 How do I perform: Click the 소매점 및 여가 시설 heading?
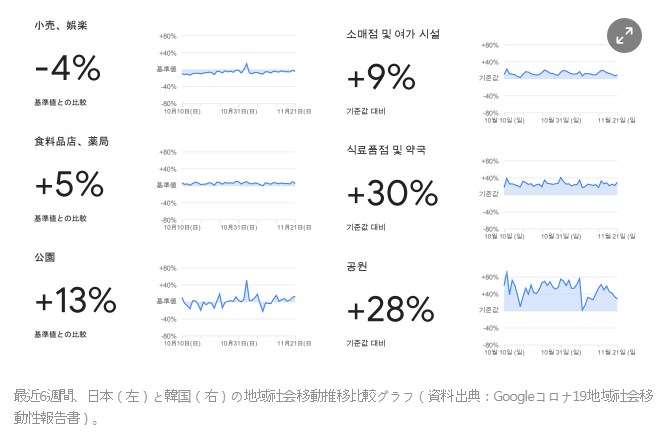point(393,34)
